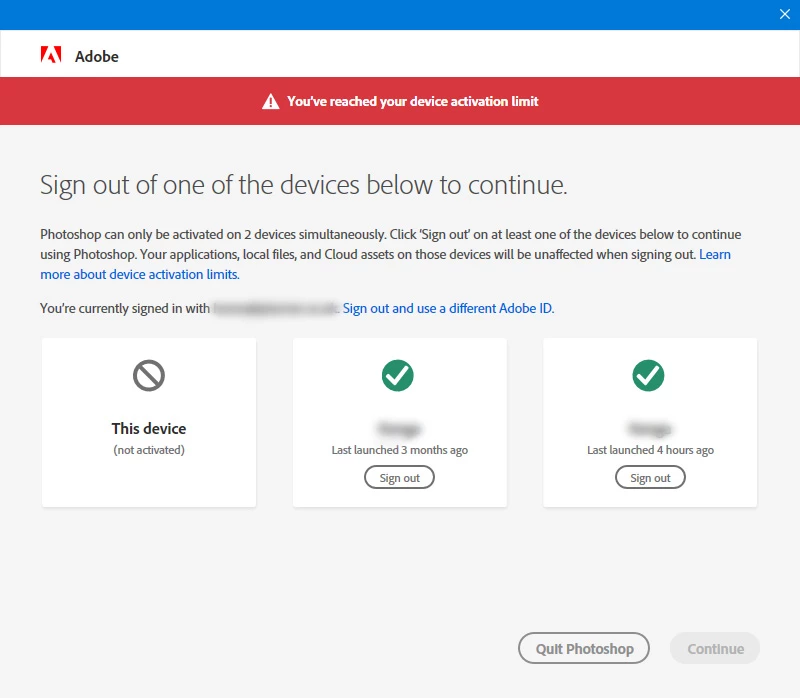This screenshot has width=800, height=698.
Task: Click 'Last launched 3 months ago' text
Action: (399, 450)
